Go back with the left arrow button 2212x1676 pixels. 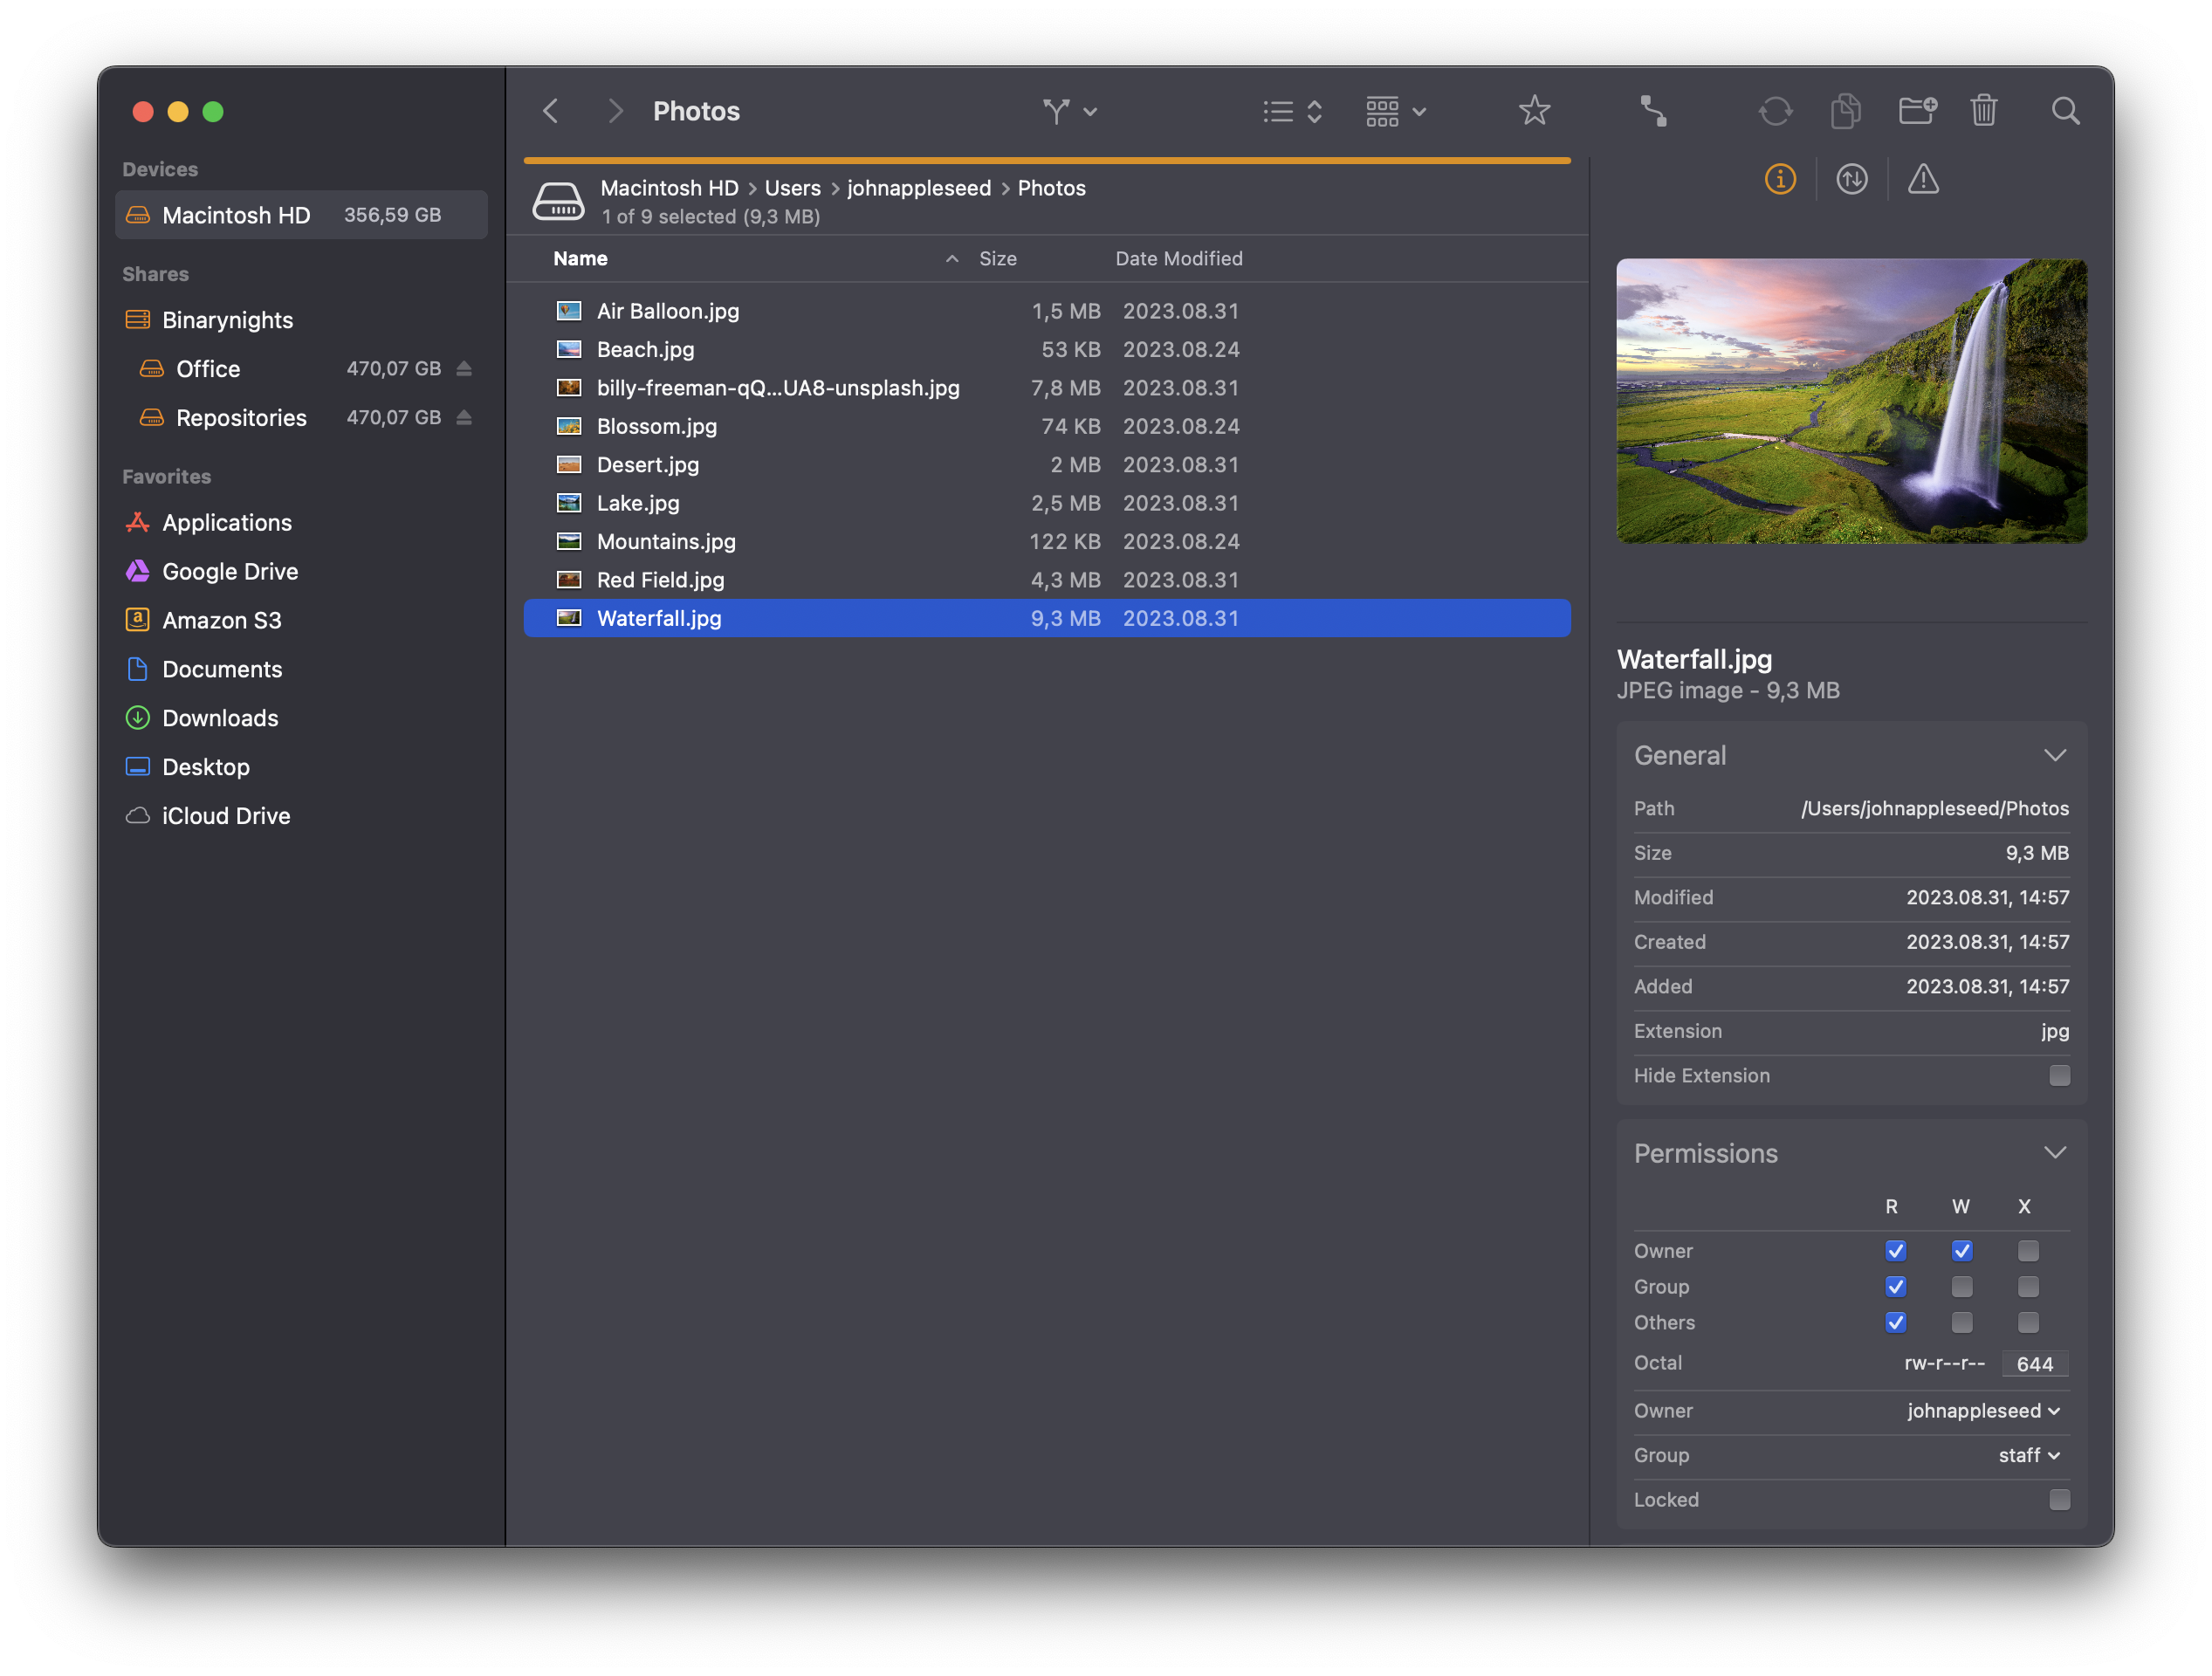pyautogui.click(x=551, y=111)
